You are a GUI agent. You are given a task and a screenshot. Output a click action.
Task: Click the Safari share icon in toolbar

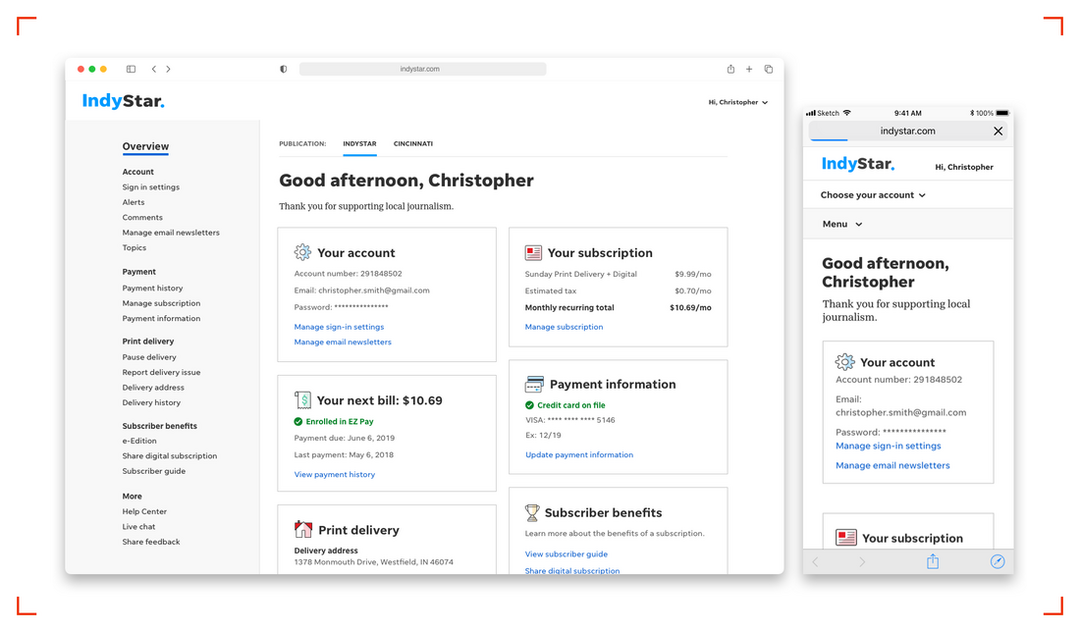tap(731, 69)
